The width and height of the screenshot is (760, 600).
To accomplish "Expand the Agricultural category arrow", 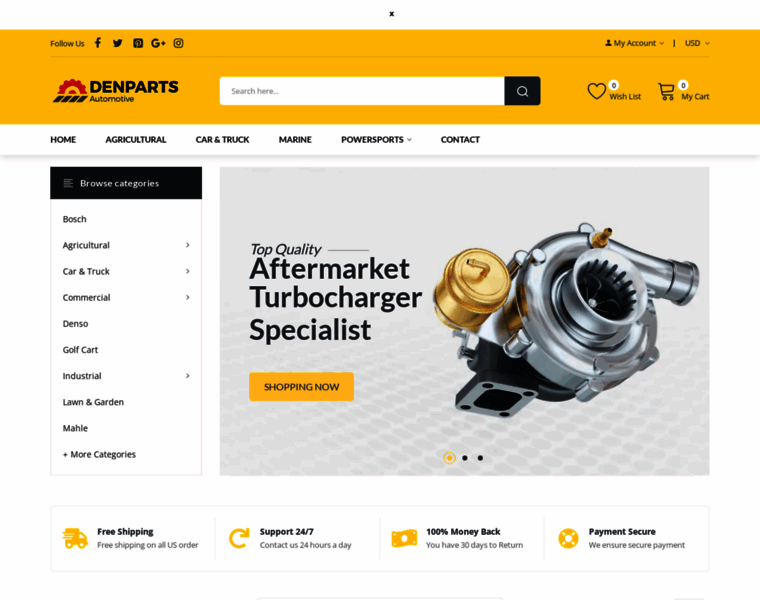I will point(188,245).
